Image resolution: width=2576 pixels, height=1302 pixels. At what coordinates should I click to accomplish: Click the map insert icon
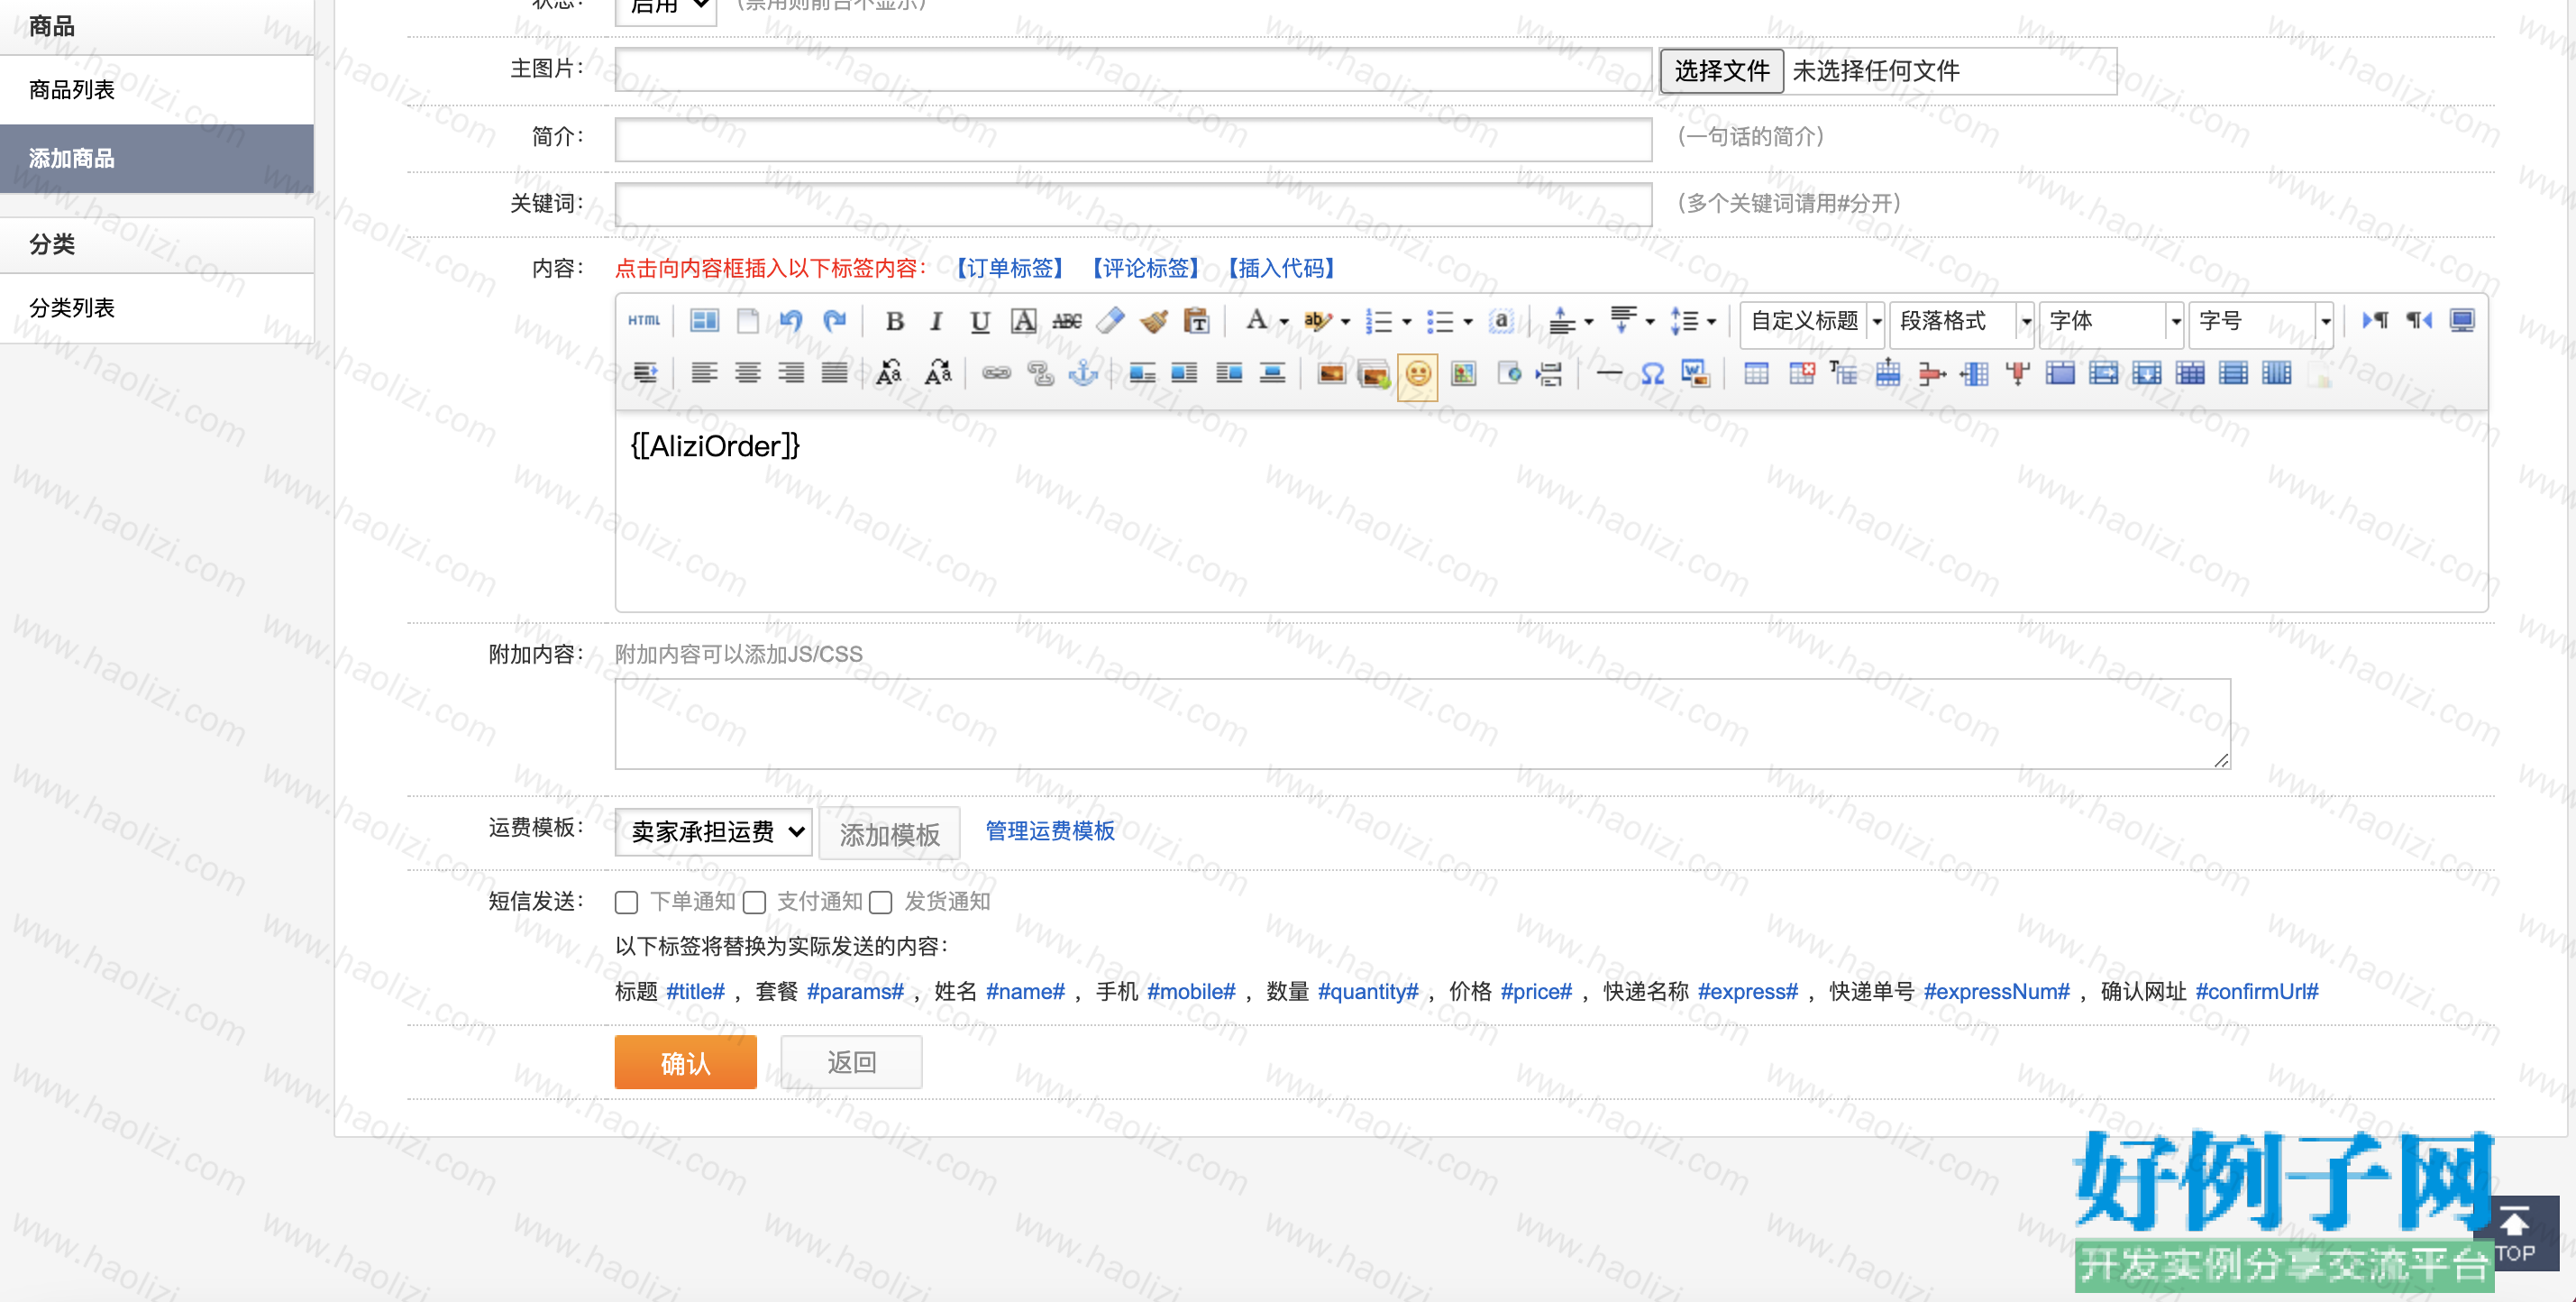(x=1463, y=373)
